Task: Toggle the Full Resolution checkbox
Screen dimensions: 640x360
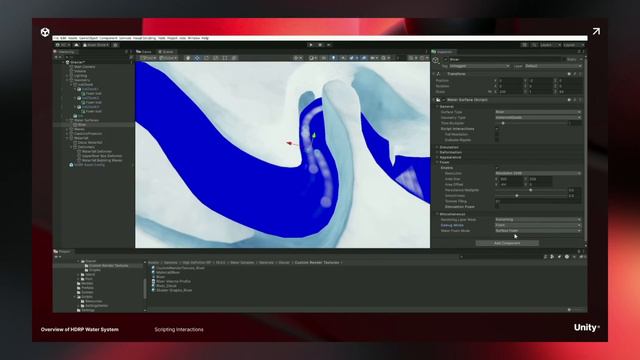Action: pyautogui.click(x=497, y=134)
